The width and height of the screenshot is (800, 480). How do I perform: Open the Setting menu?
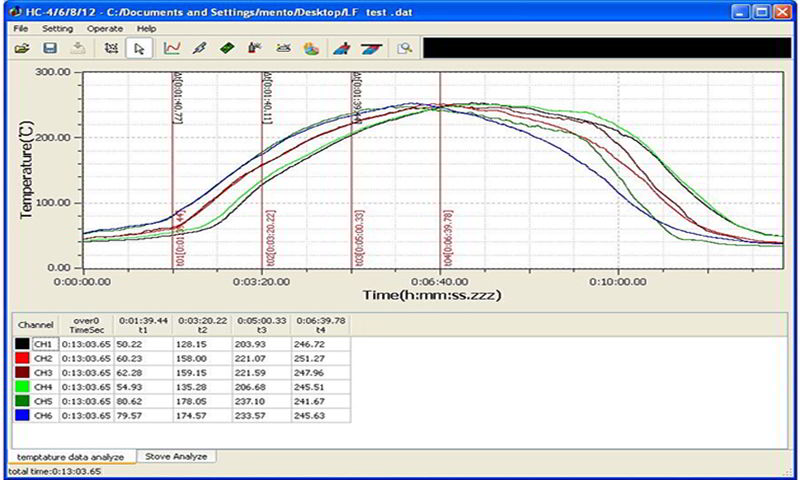(58, 29)
